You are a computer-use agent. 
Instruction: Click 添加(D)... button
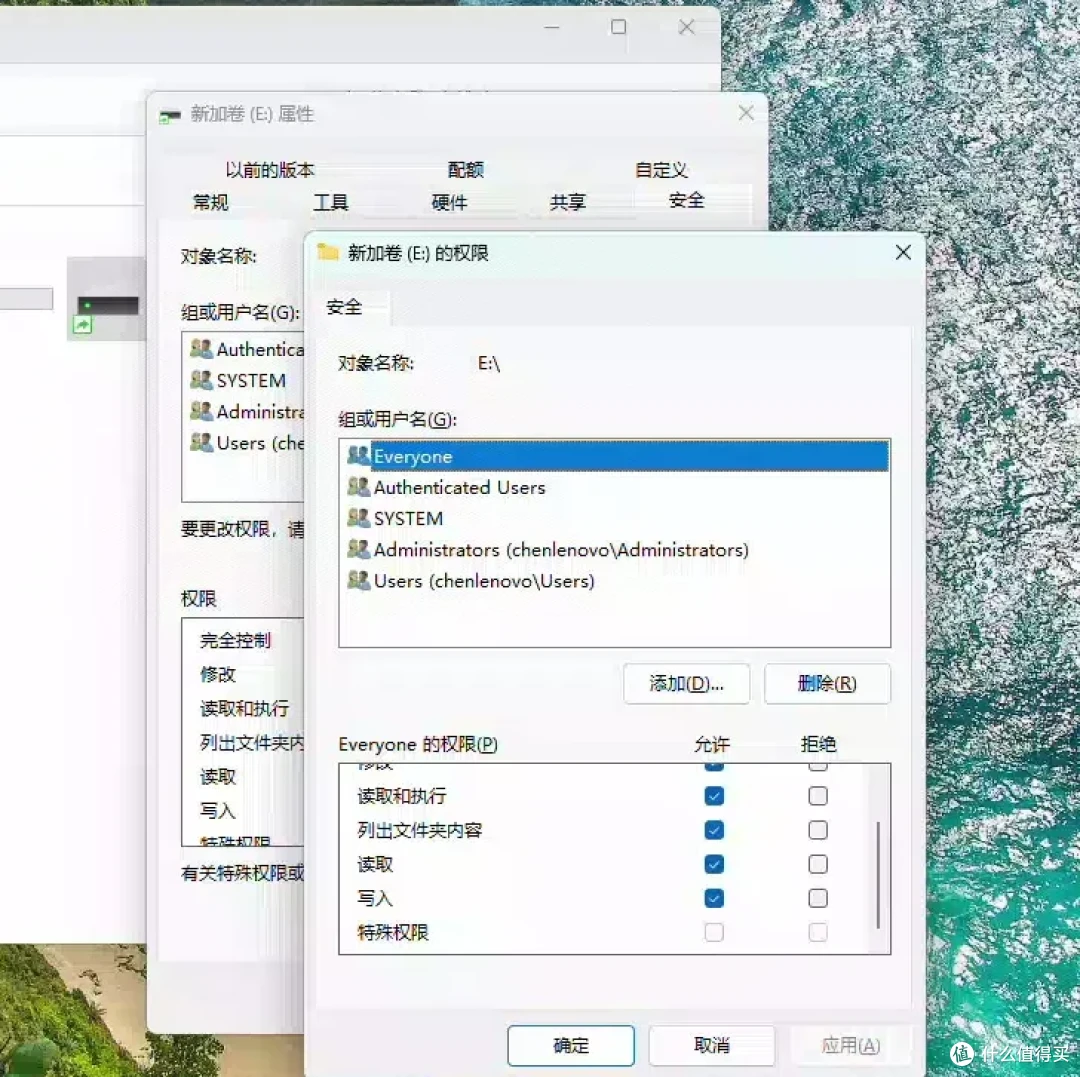[686, 684]
